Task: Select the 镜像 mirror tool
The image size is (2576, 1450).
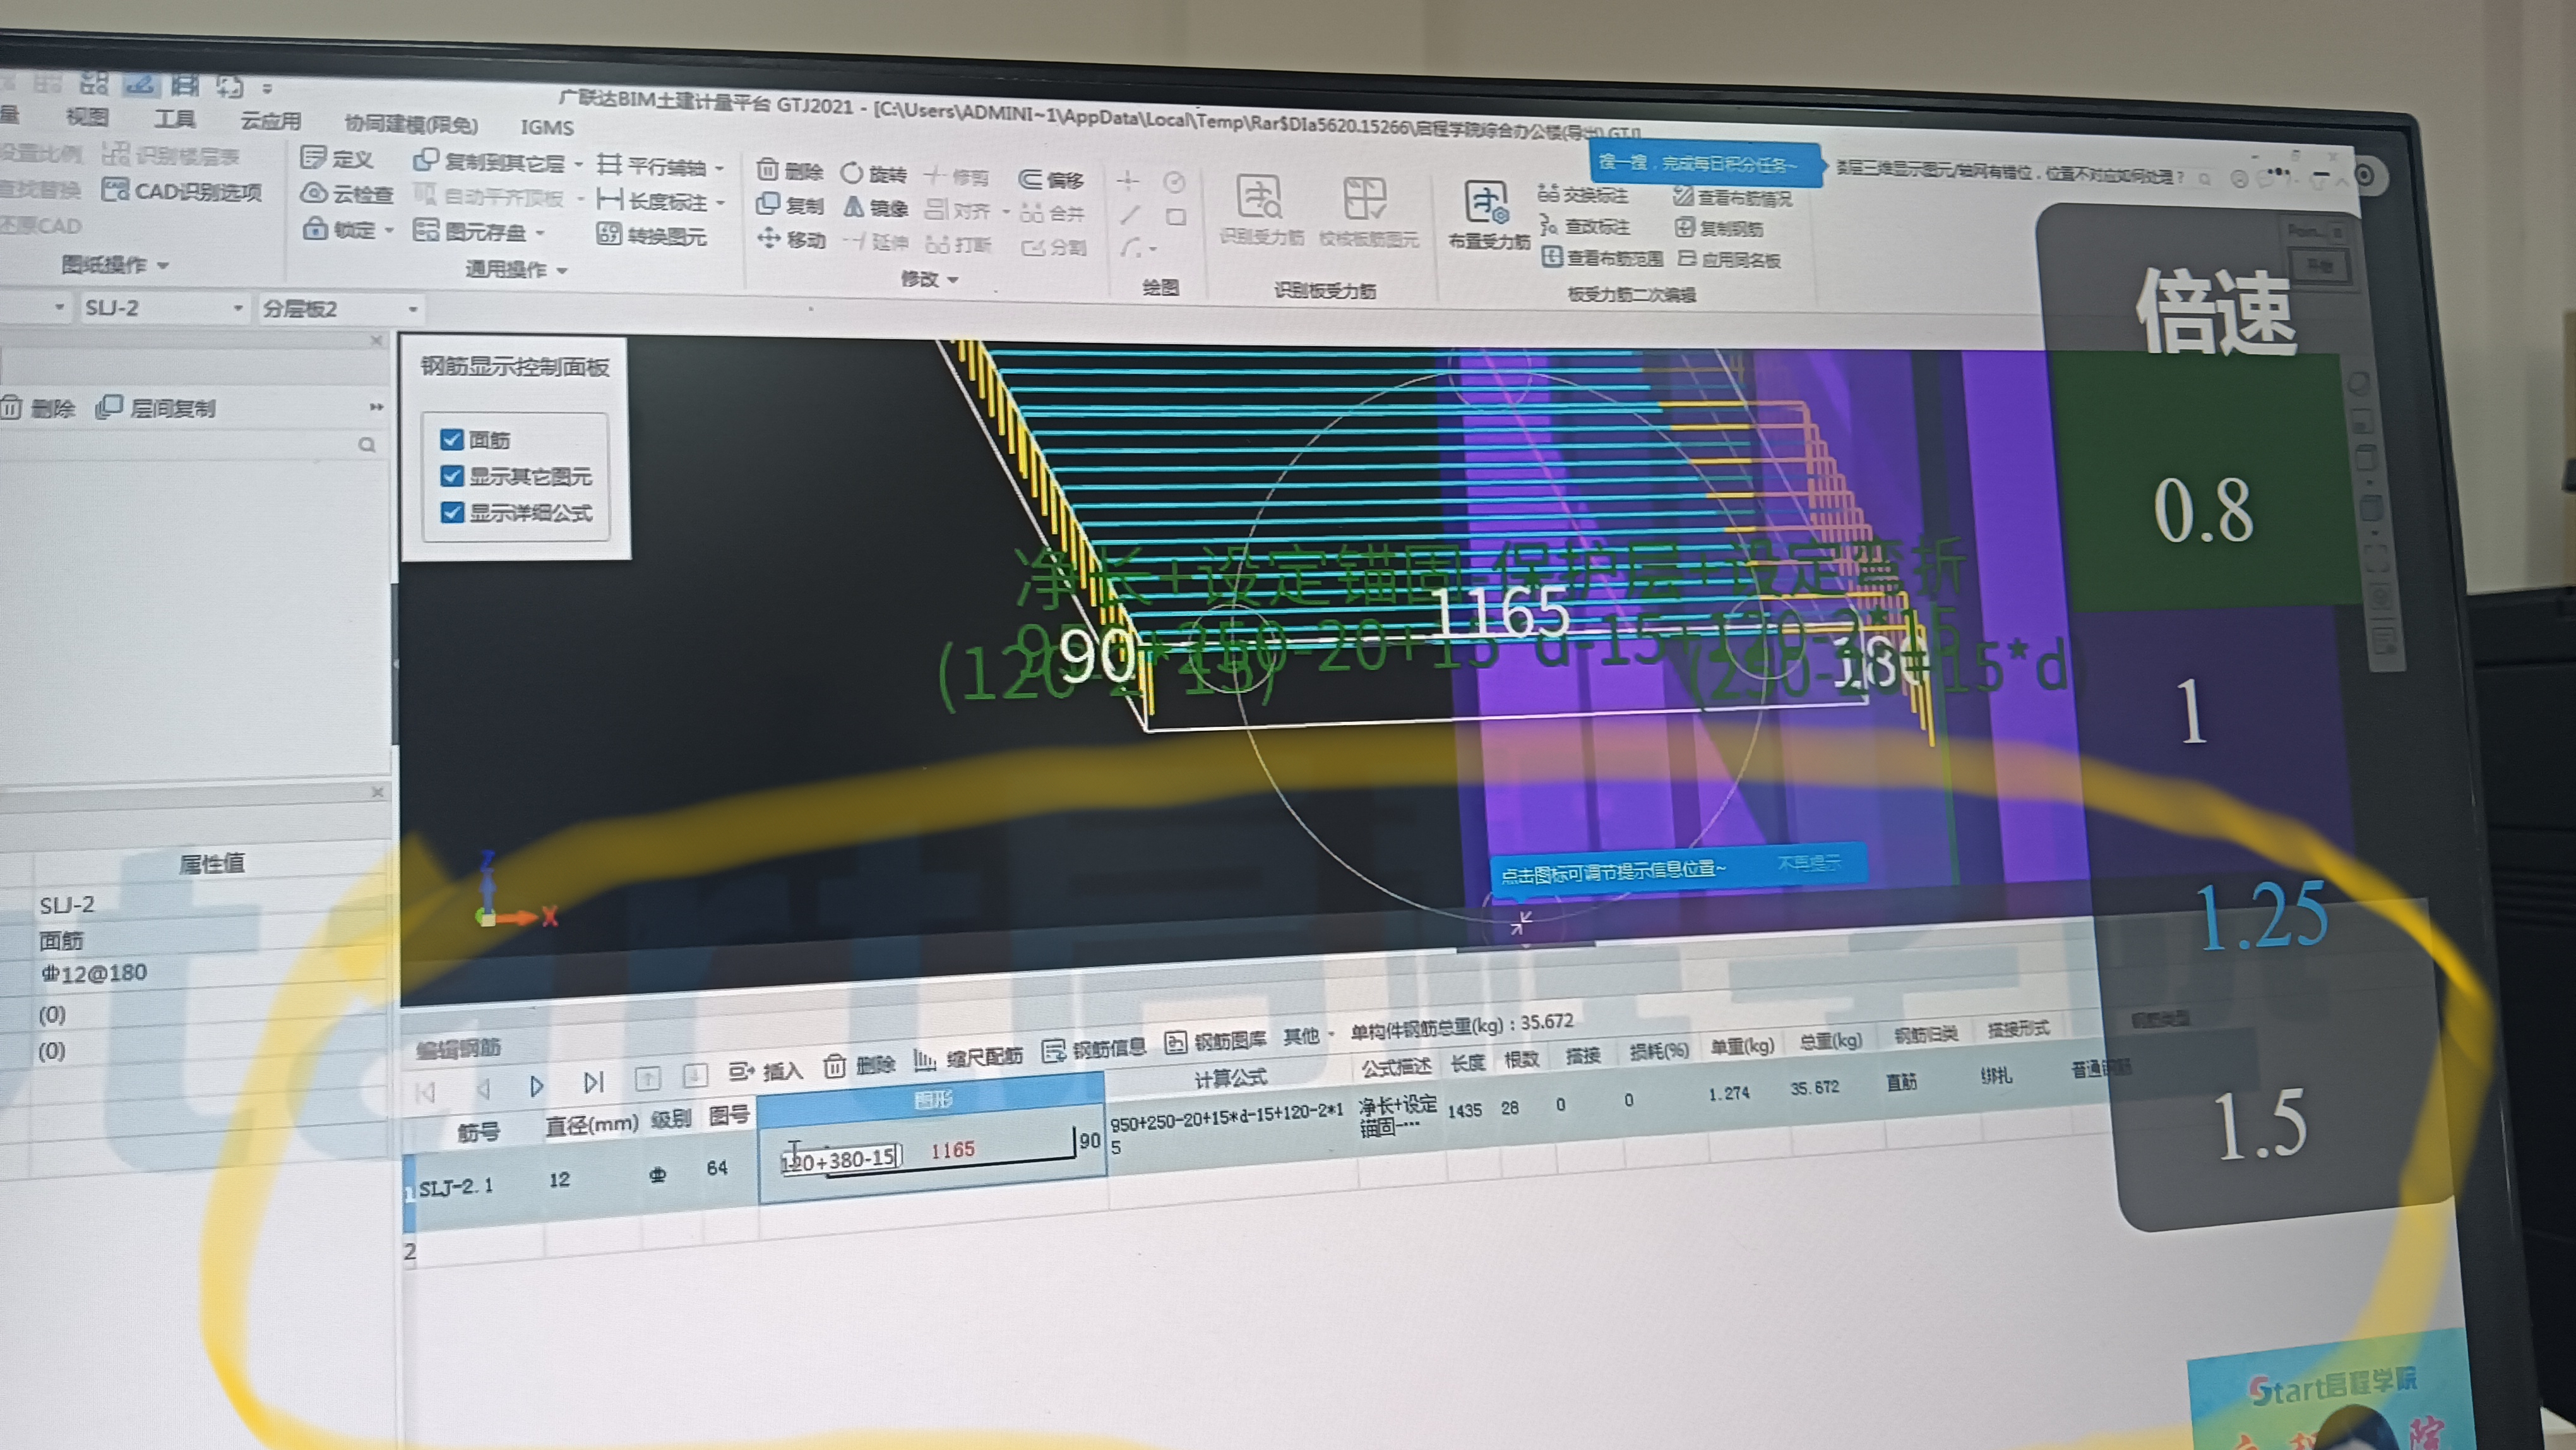Action: tap(875, 208)
